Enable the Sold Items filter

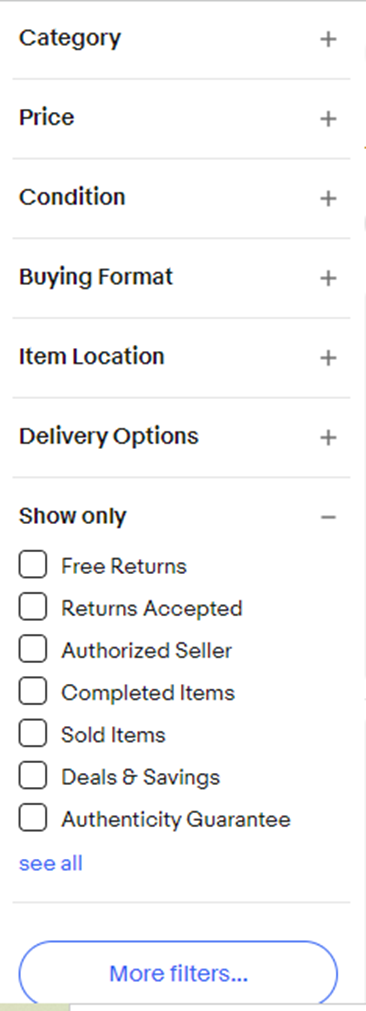[33, 734]
